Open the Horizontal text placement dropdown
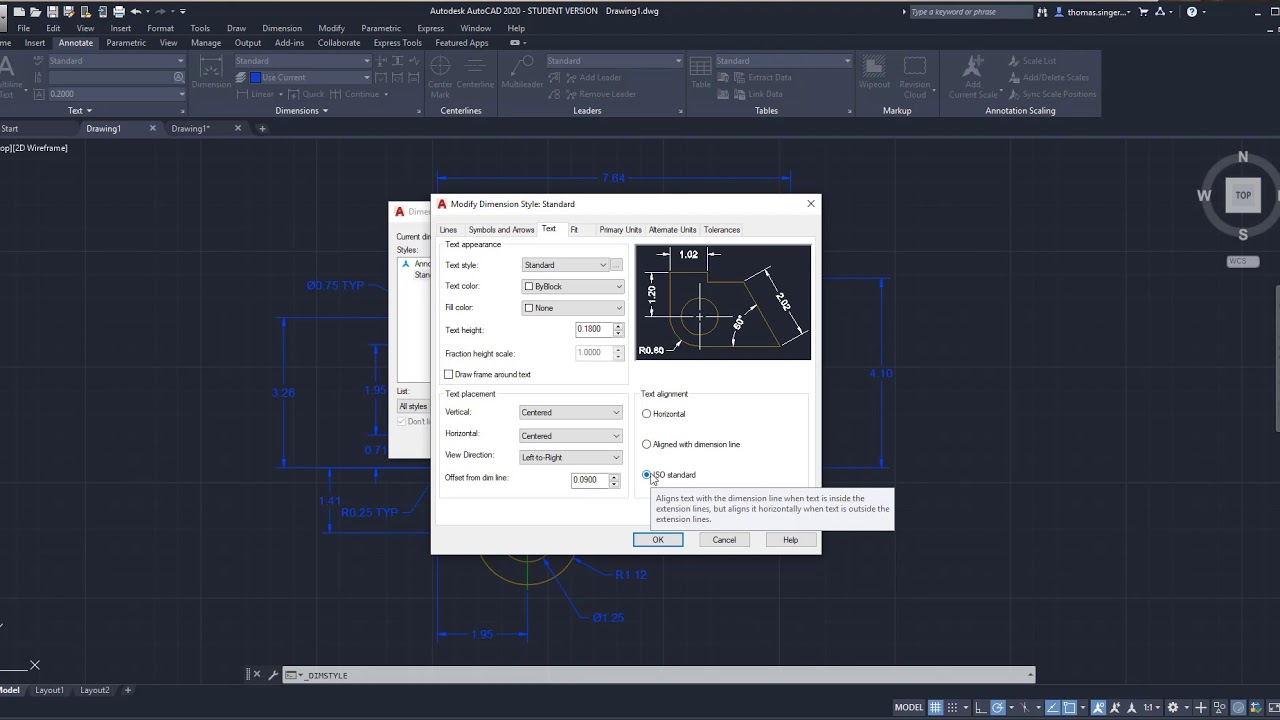 tap(570, 436)
